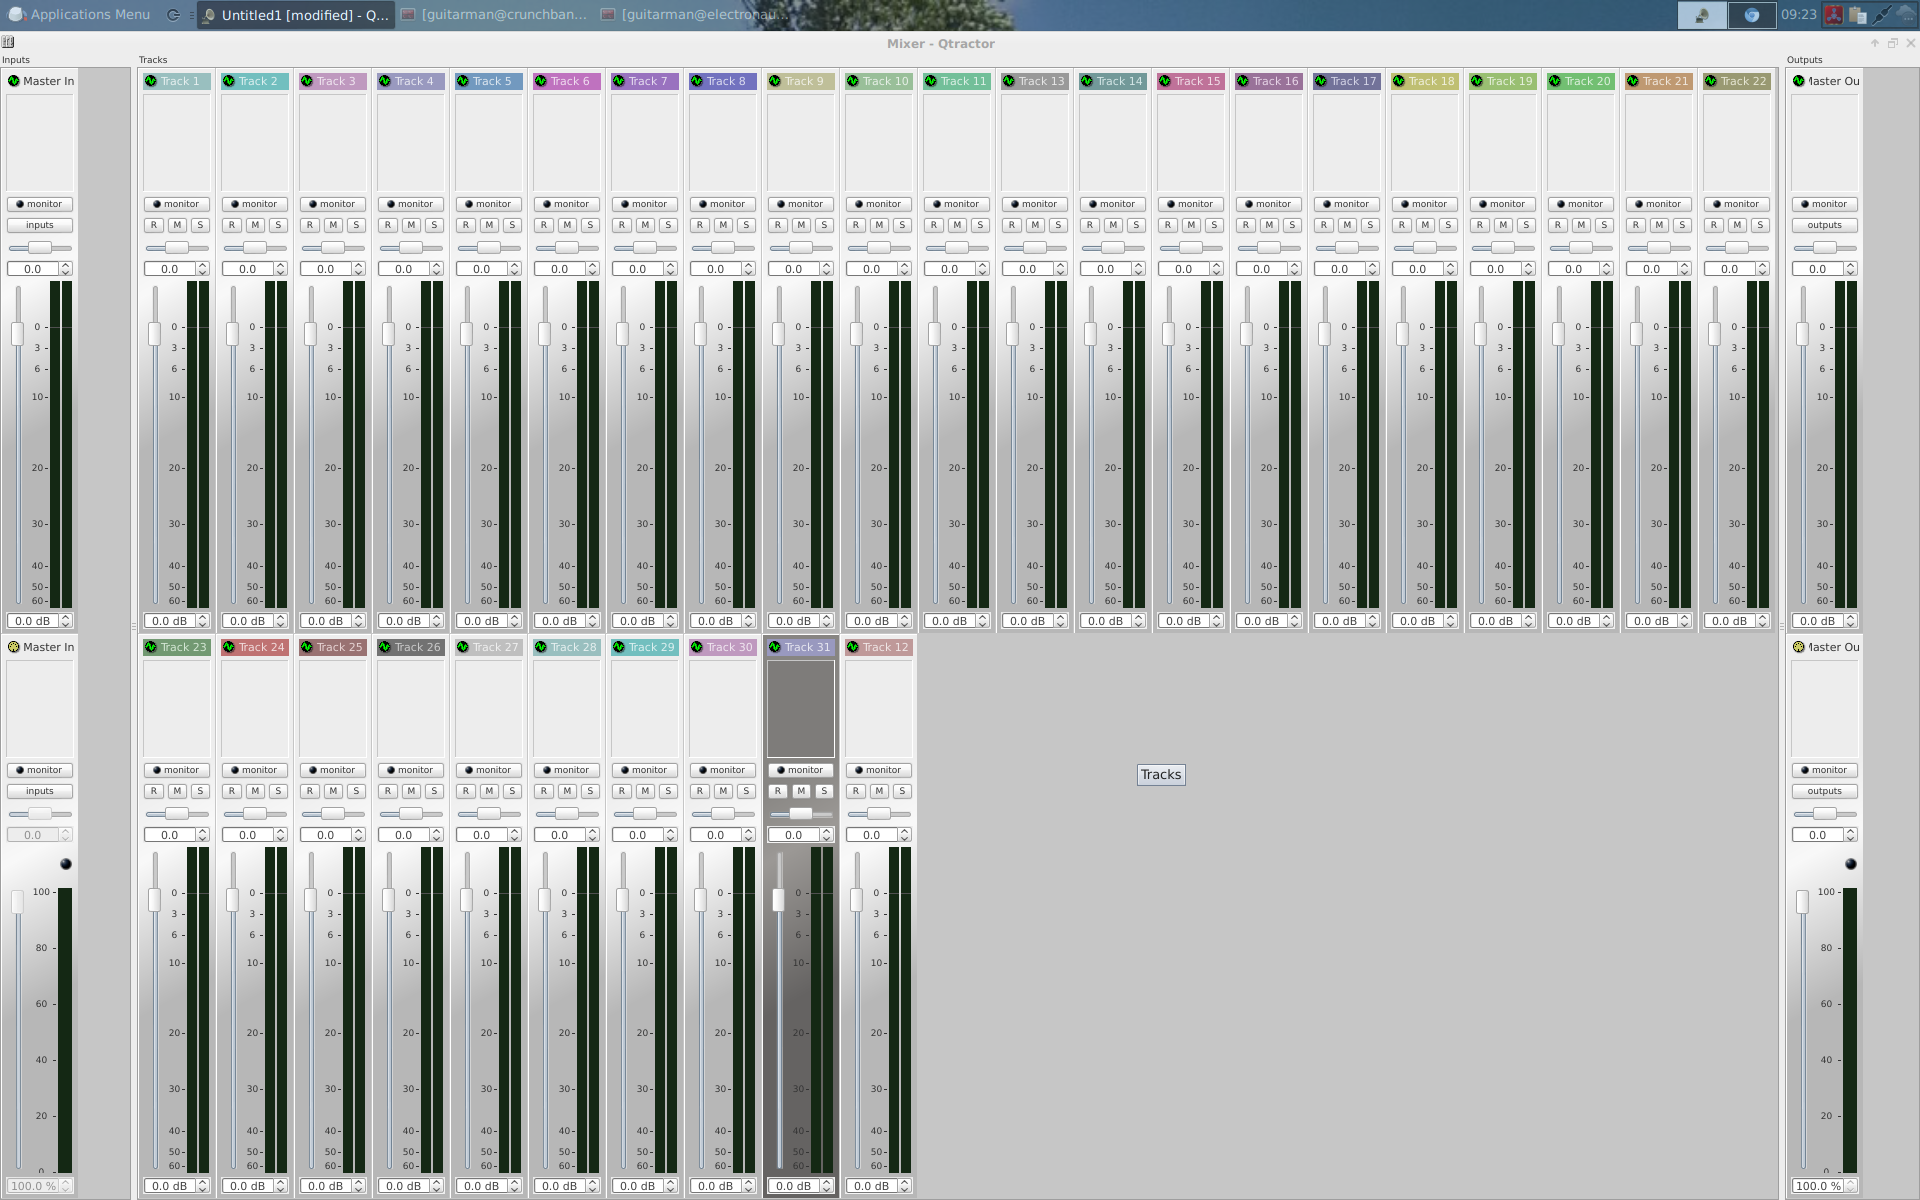This screenshot has height=1200, width=1920.
Task: Toggle monitor on the upper Master Out strip
Action: tap(1825, 204)
